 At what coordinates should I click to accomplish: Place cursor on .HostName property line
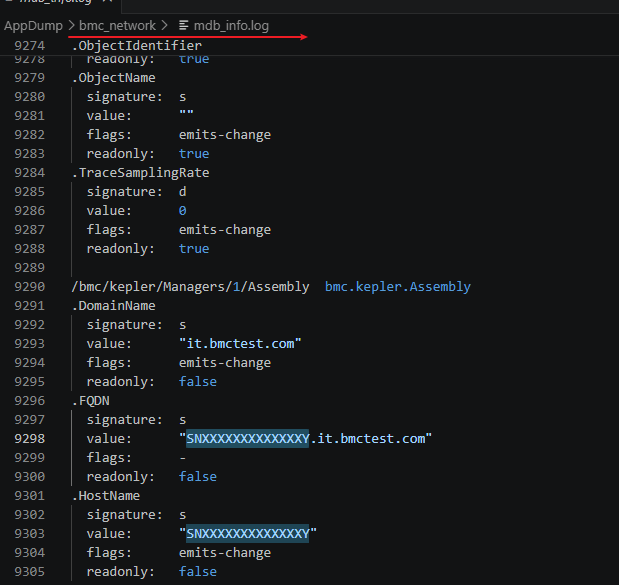click(x=106, y=496)
